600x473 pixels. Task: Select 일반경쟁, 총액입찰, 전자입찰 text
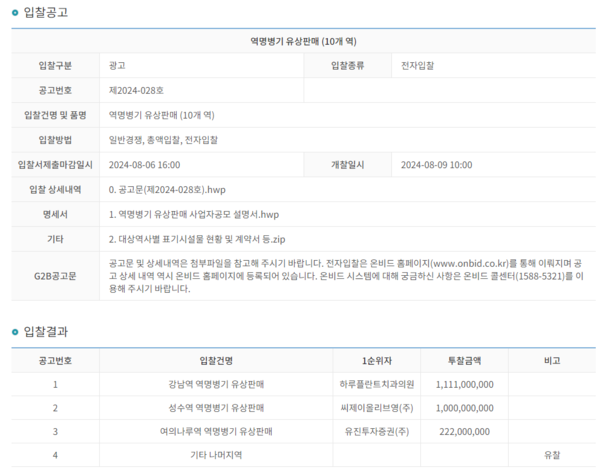click(163, 140)
